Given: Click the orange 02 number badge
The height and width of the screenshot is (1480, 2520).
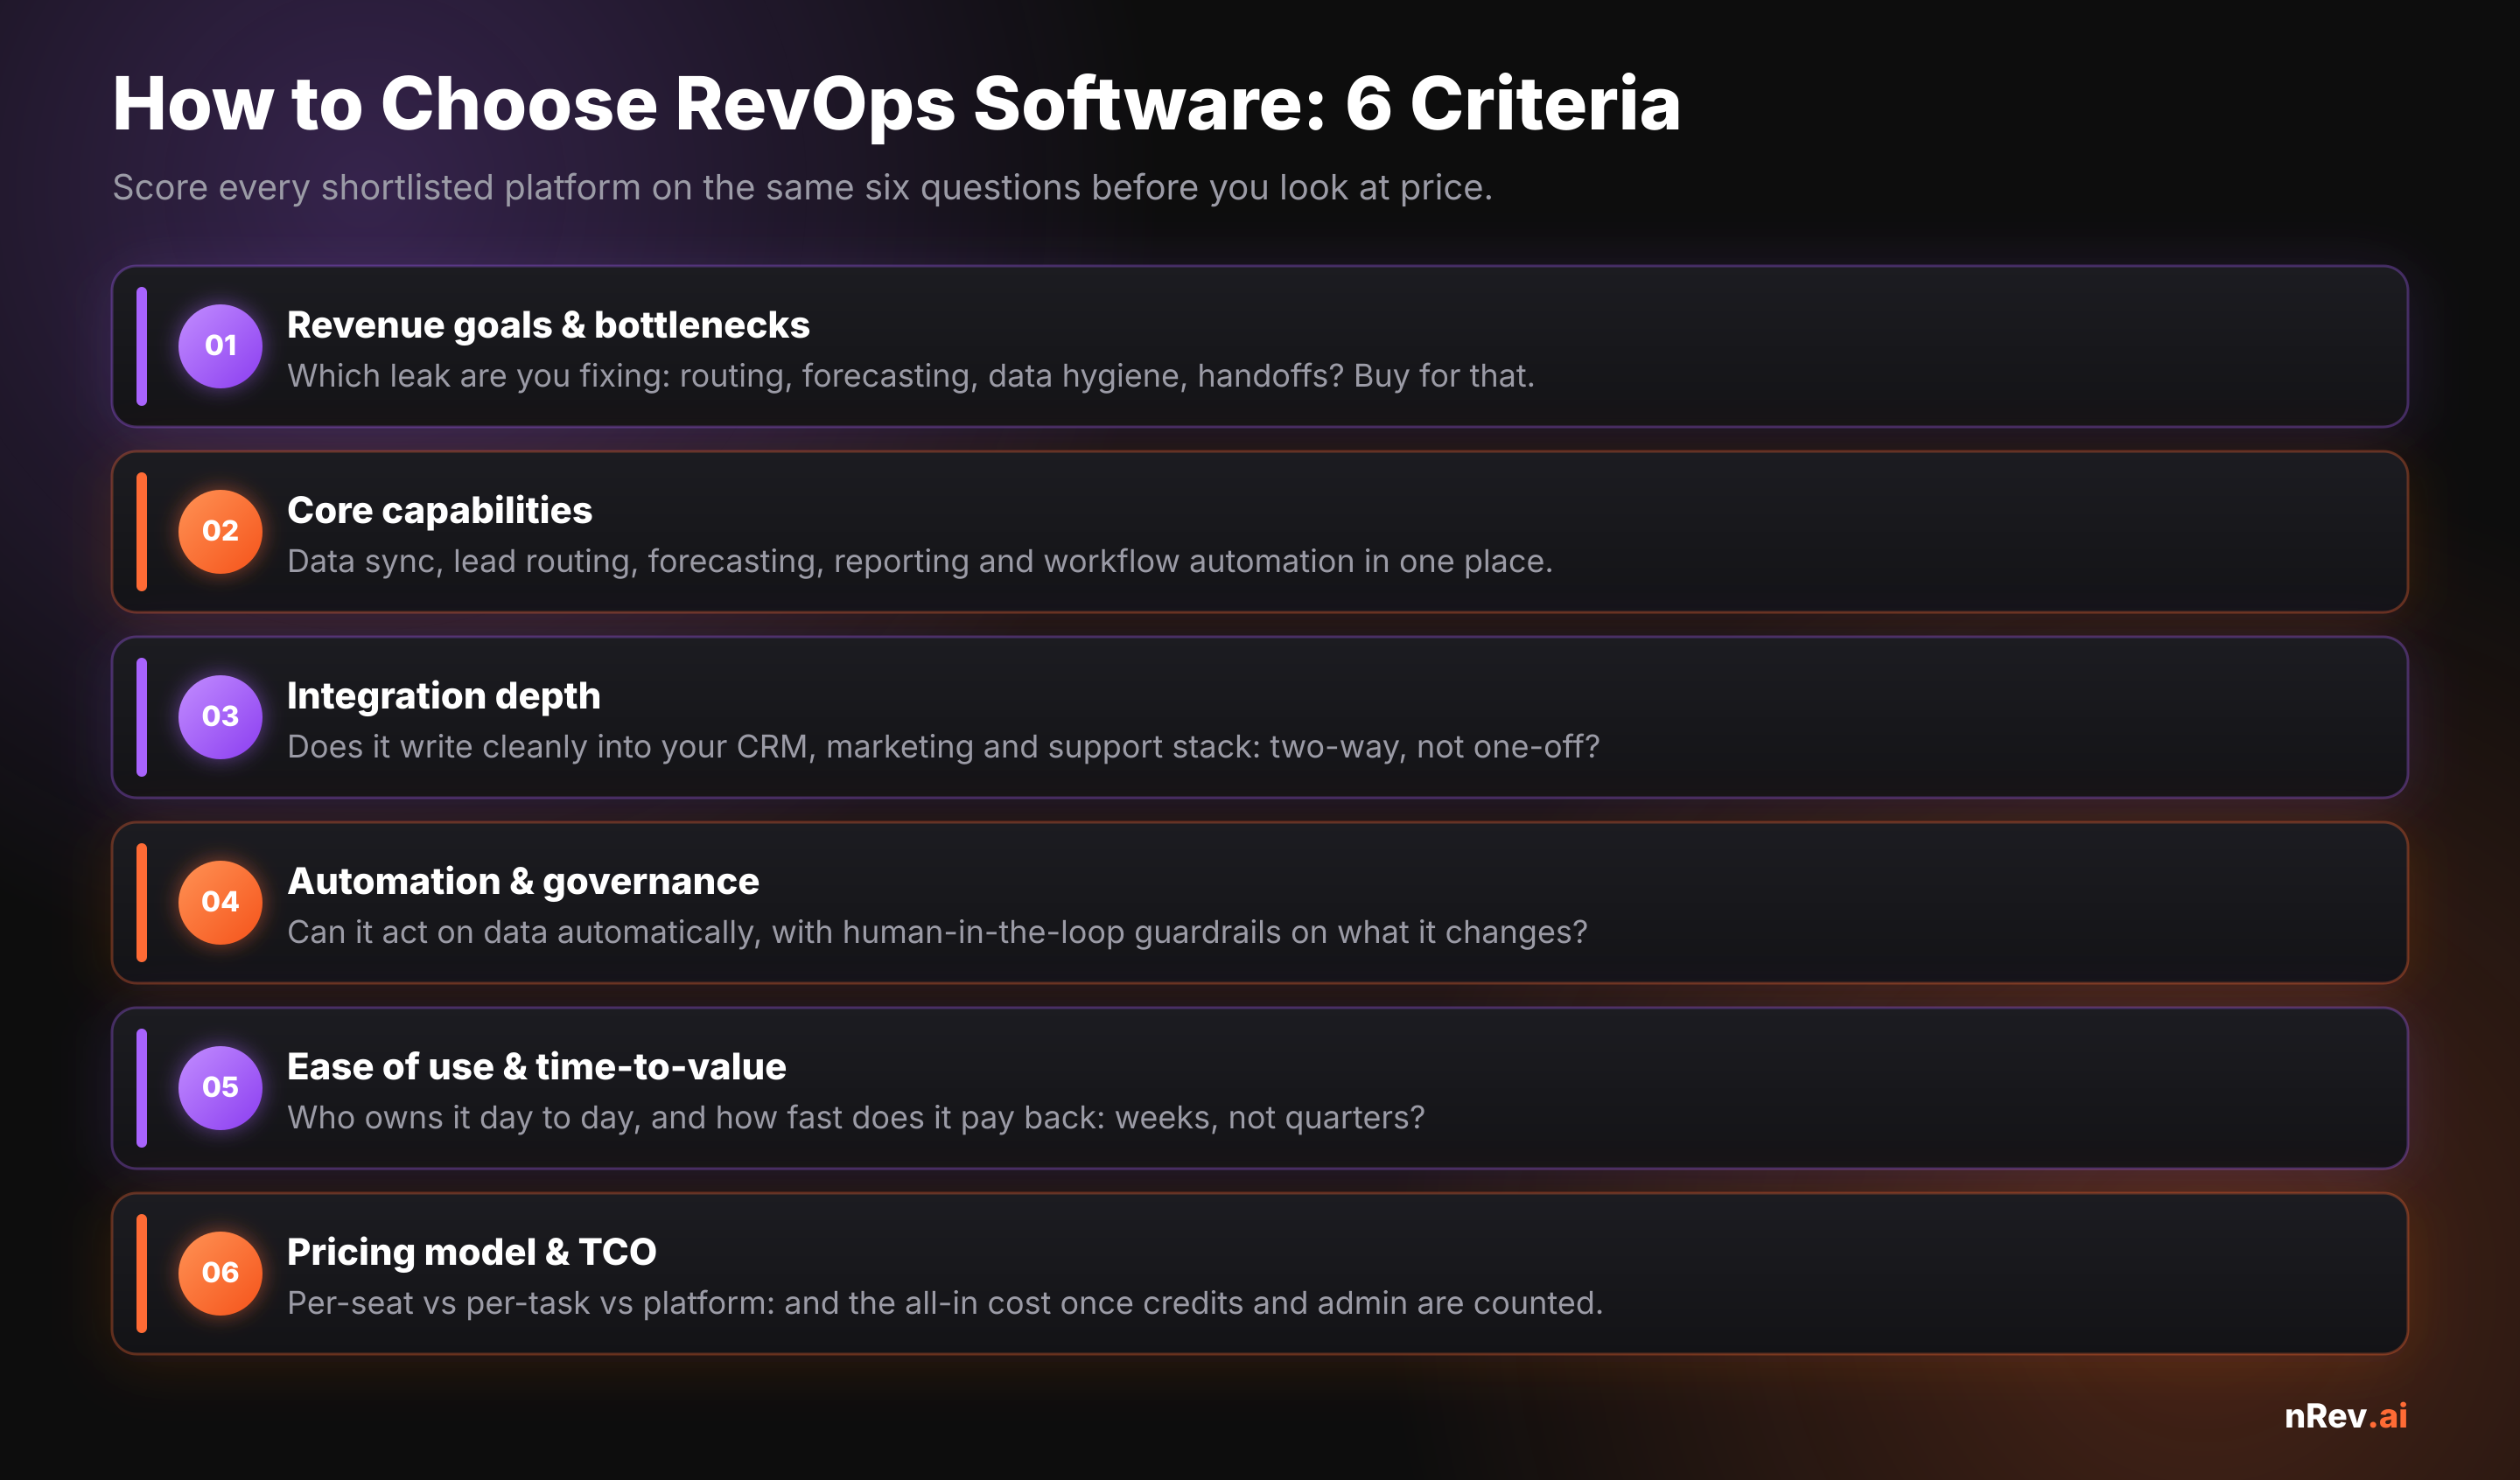Looking at the screenshot, I should coord(220,531).
